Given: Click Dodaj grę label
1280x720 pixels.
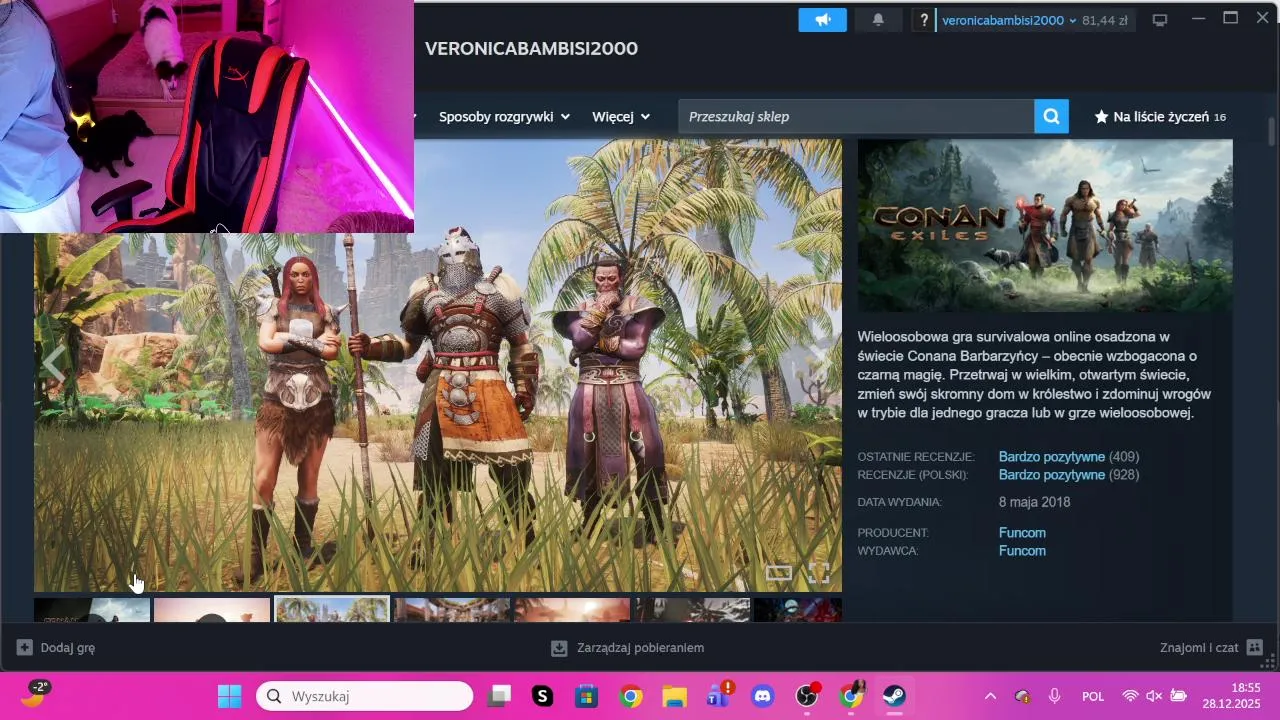Looking at the screenshot, I should [68, 648].
